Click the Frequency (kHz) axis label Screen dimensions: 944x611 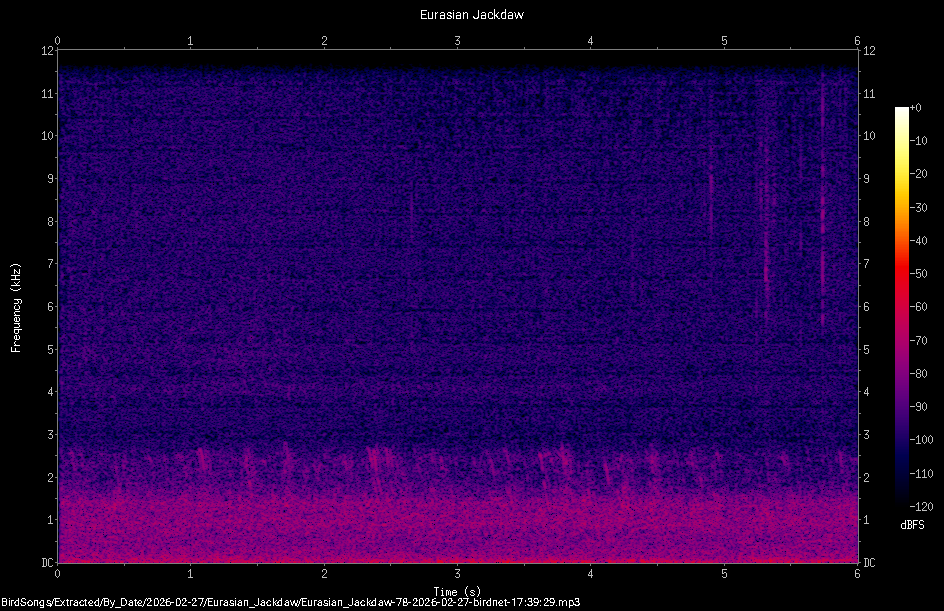click(16, 305)
